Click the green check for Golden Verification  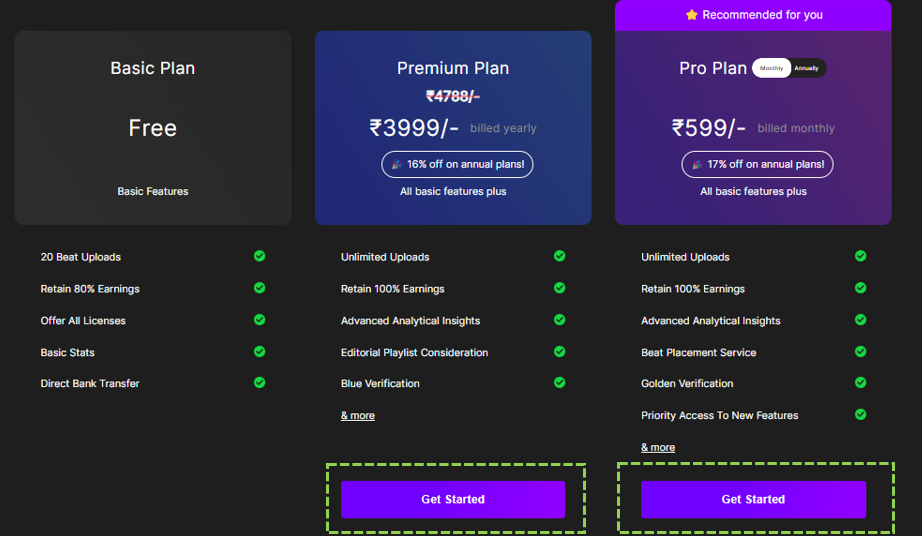pyautogui.click(x=860, y=383)
